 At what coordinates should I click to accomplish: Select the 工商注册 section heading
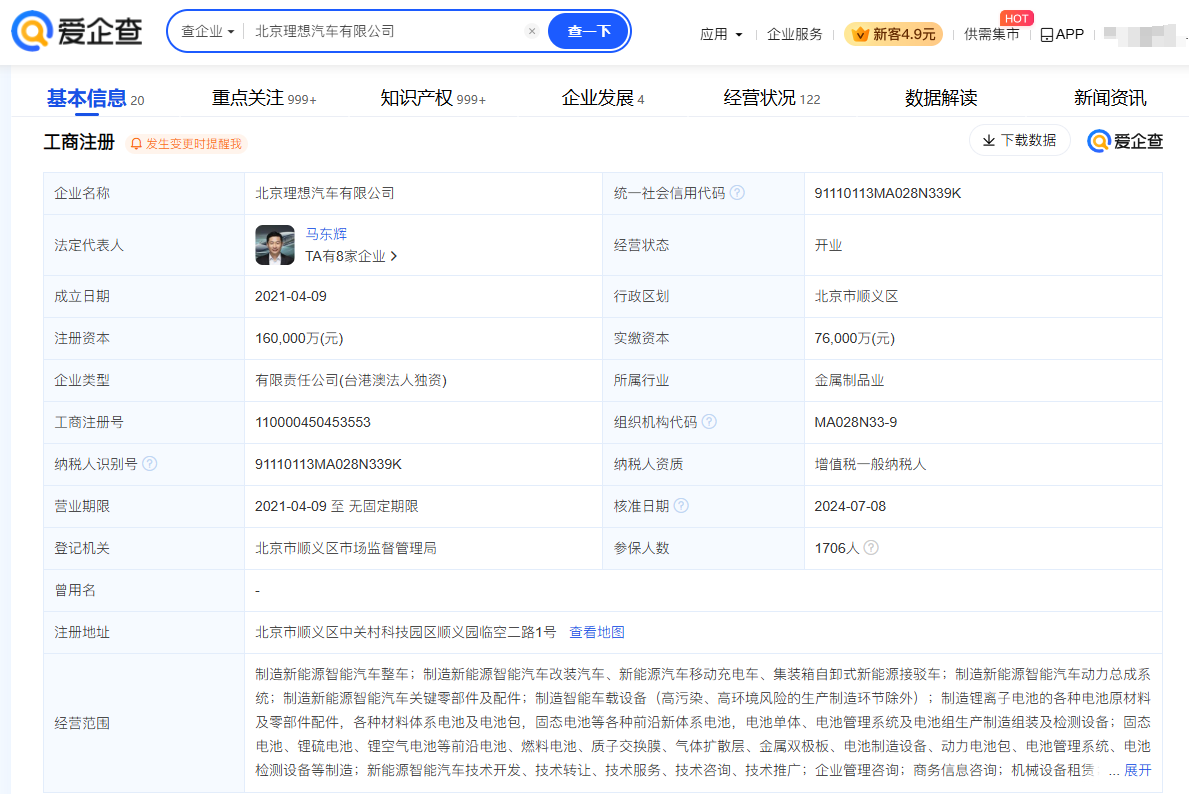pos(79,143)
